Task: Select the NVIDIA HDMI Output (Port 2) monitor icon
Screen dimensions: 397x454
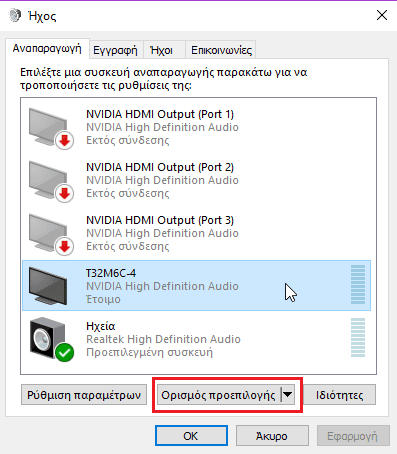Action: (x=49, y=180)
